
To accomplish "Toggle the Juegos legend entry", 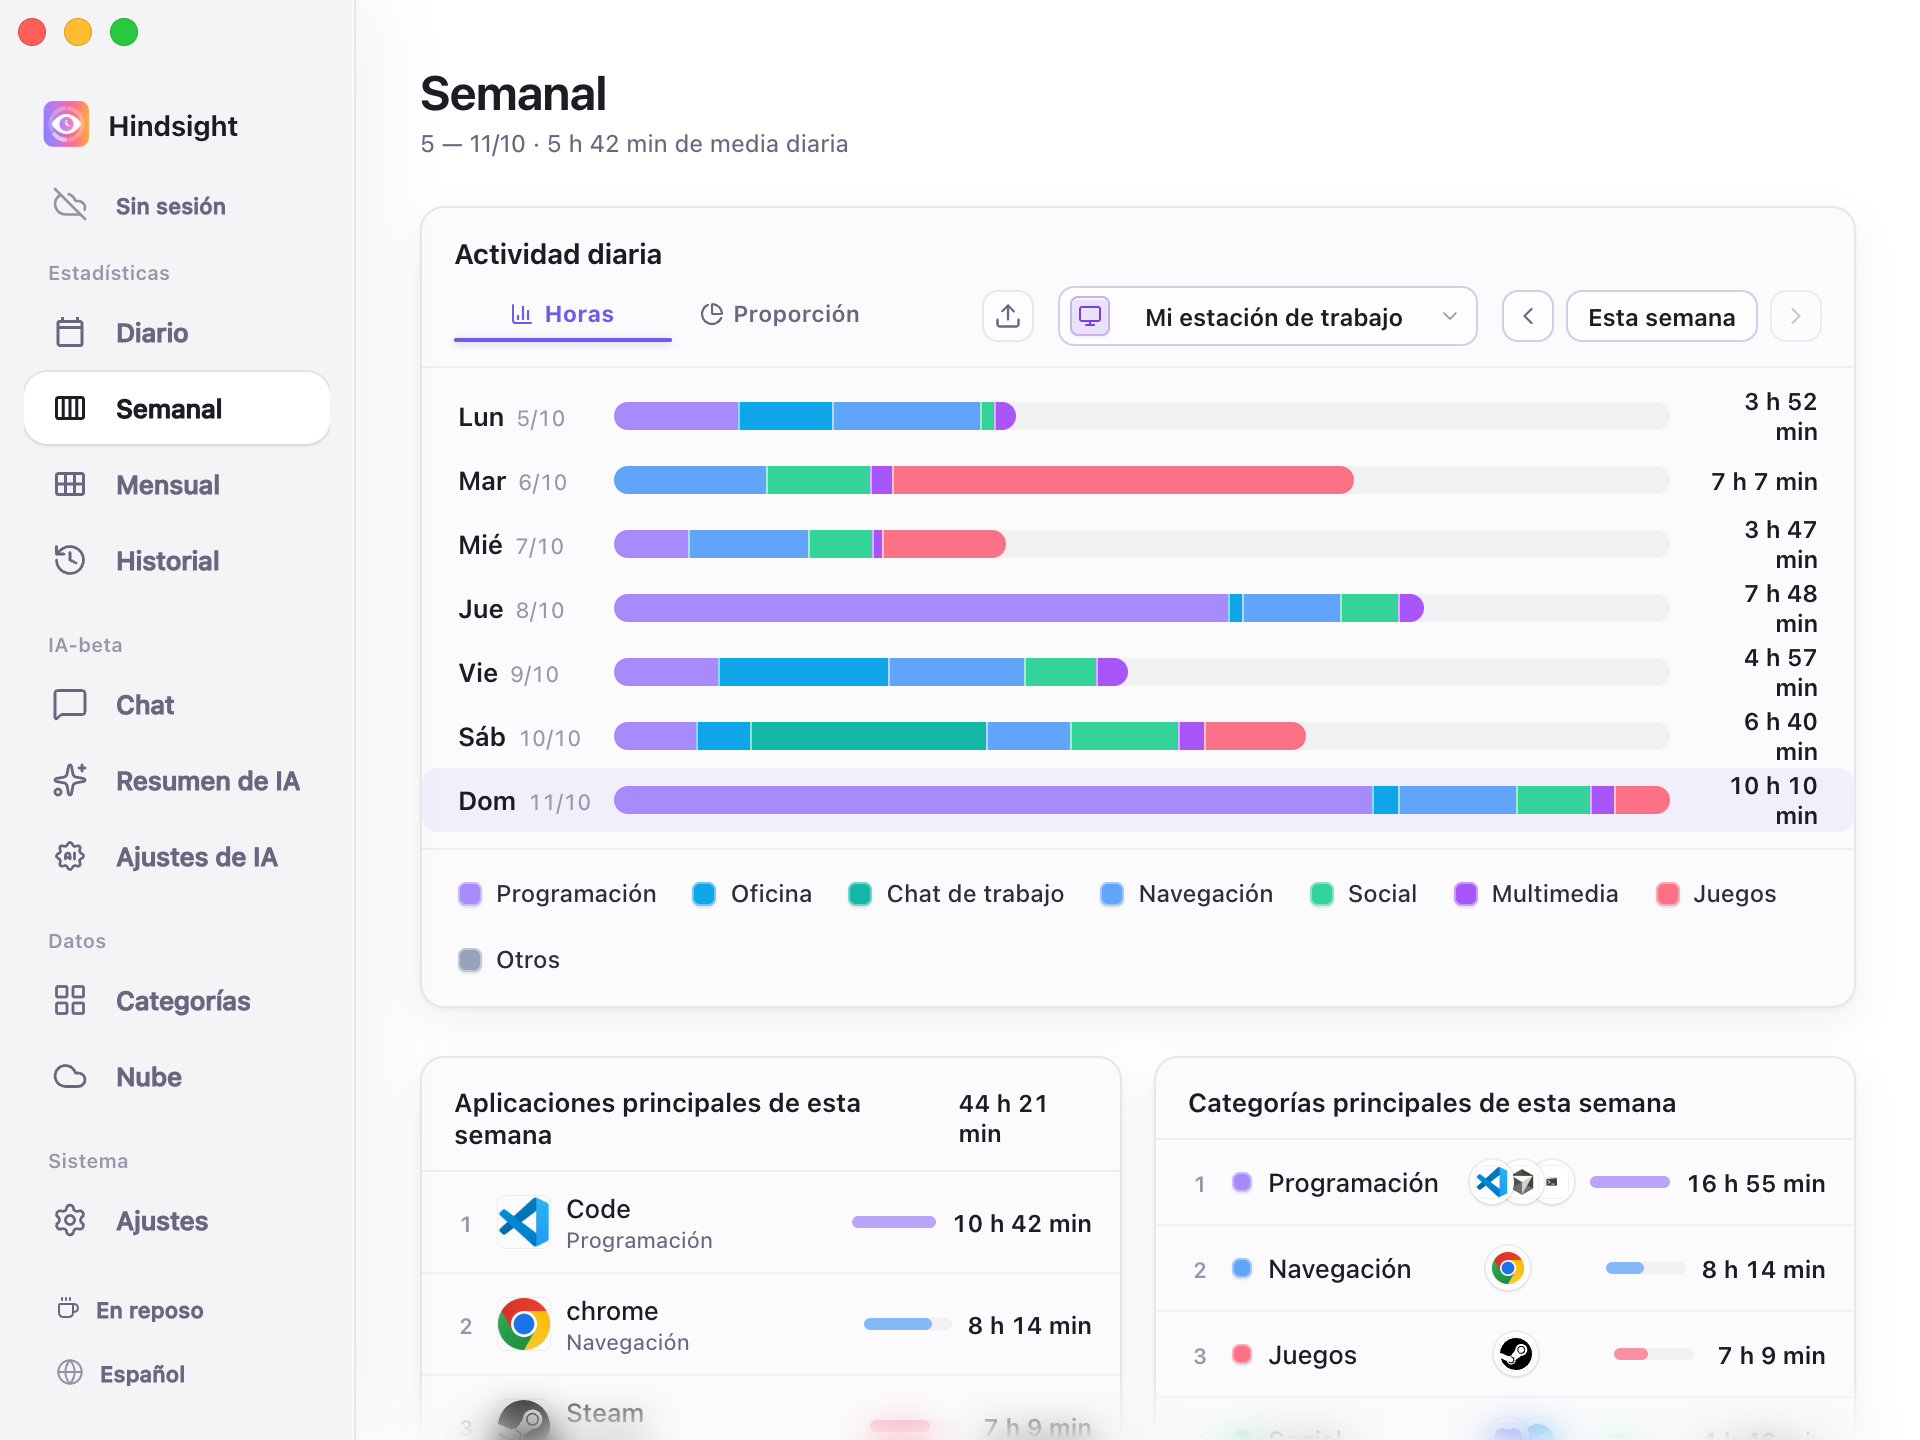I will click(1716, 893).
